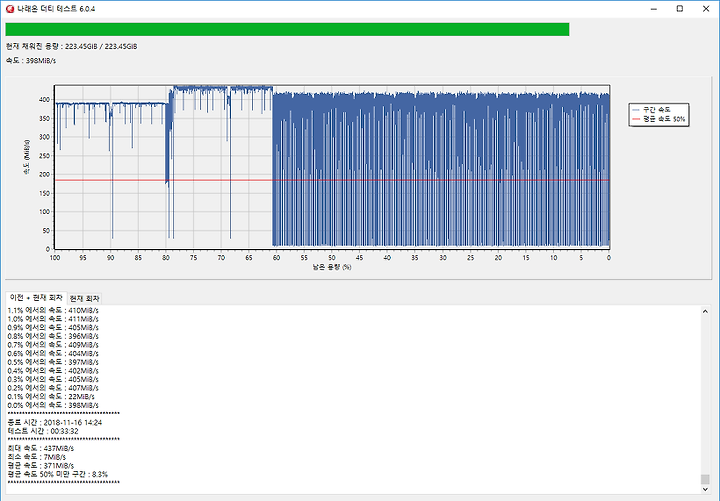Click the '속도 (MiB/s)' vertical axis title
The height and width of the screenshot is (501, 720).
pos(26,157)
